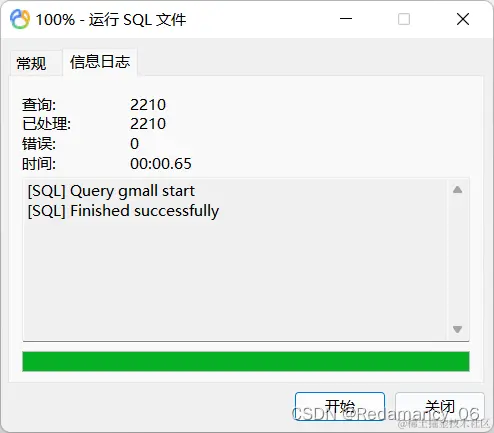Click the 查询 count value 2210
The height and width of the screenshot is (433, 494).
pos(148,105)
